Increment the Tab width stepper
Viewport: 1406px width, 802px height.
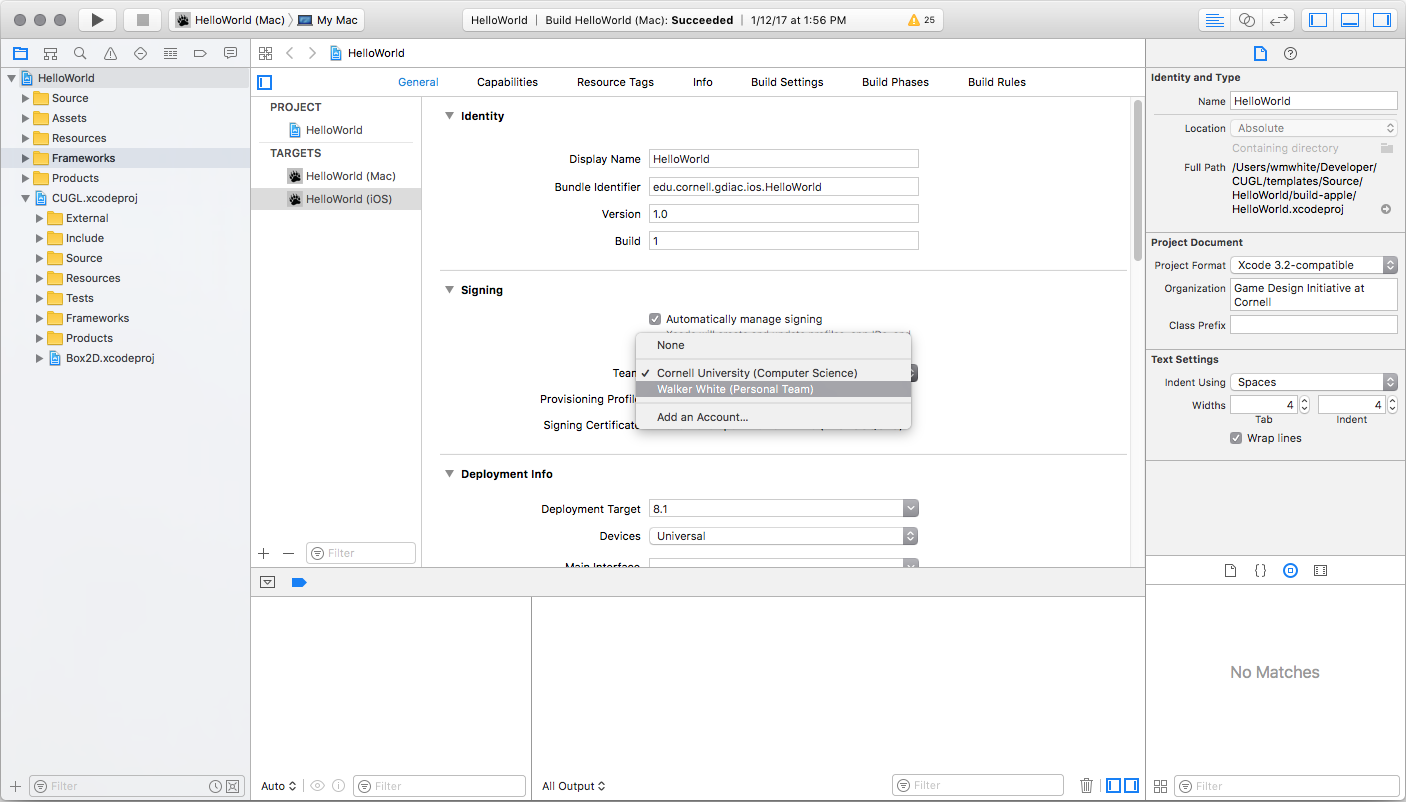(1304, 402)
